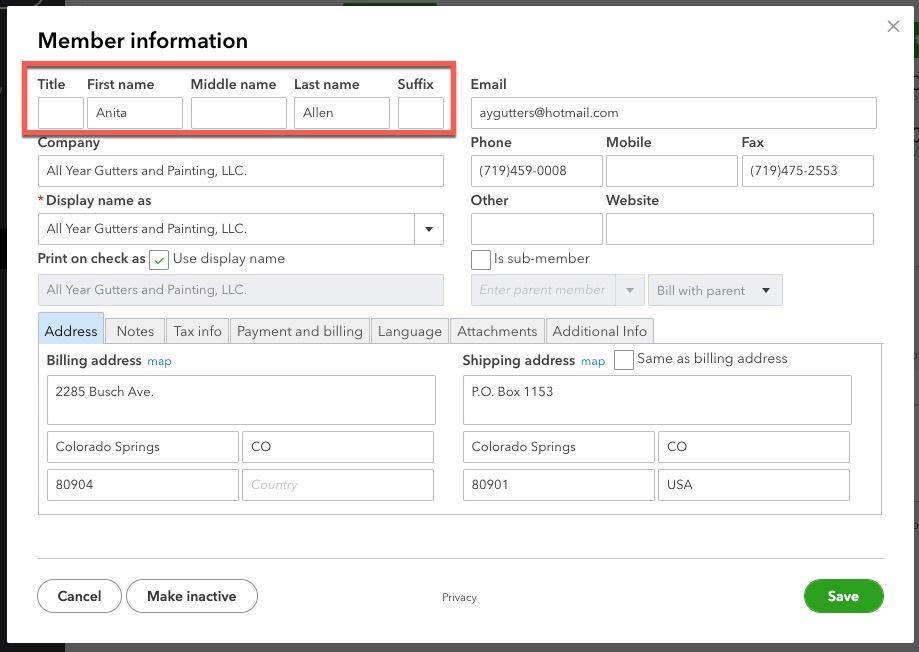Check the Is sub-member box
Image resolution: width=919 pixels, height=652 pixels.
[x=481, y=260]
